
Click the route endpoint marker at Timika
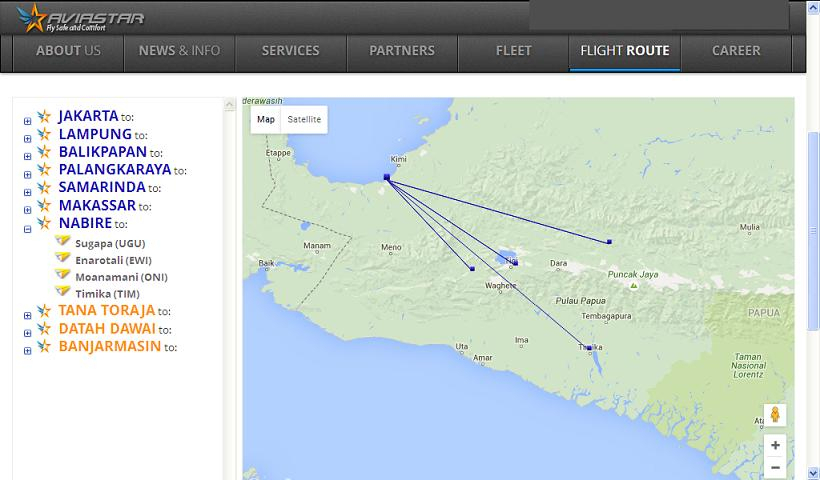(x=589, y=348)
